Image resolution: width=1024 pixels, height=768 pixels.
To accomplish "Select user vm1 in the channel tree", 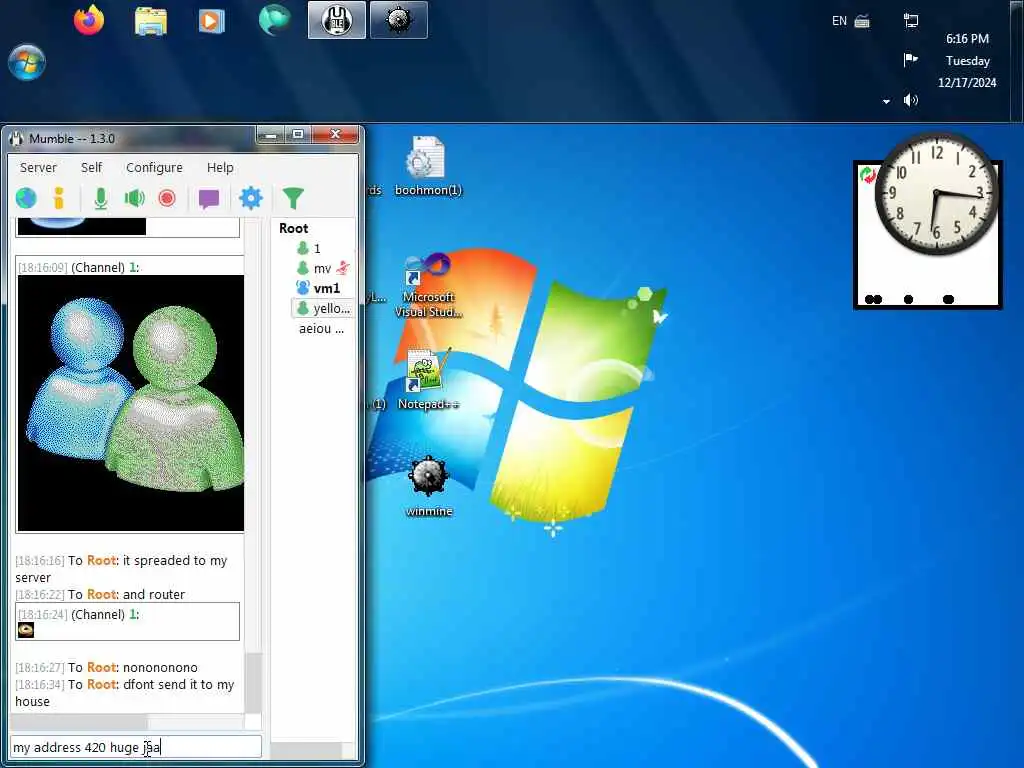I will 327,288.
